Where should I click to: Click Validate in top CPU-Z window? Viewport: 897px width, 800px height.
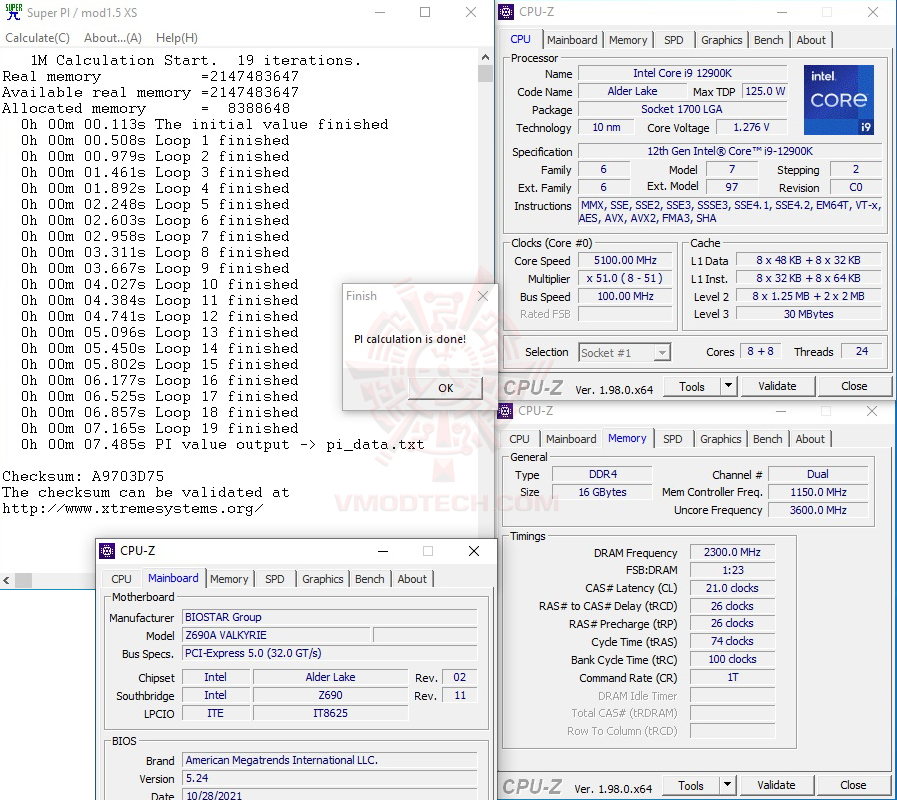tap(777, 387)
